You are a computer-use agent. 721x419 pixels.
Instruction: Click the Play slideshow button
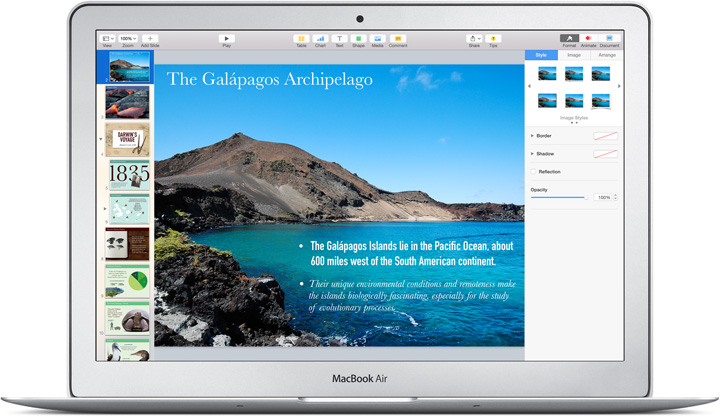pos(227,38)
